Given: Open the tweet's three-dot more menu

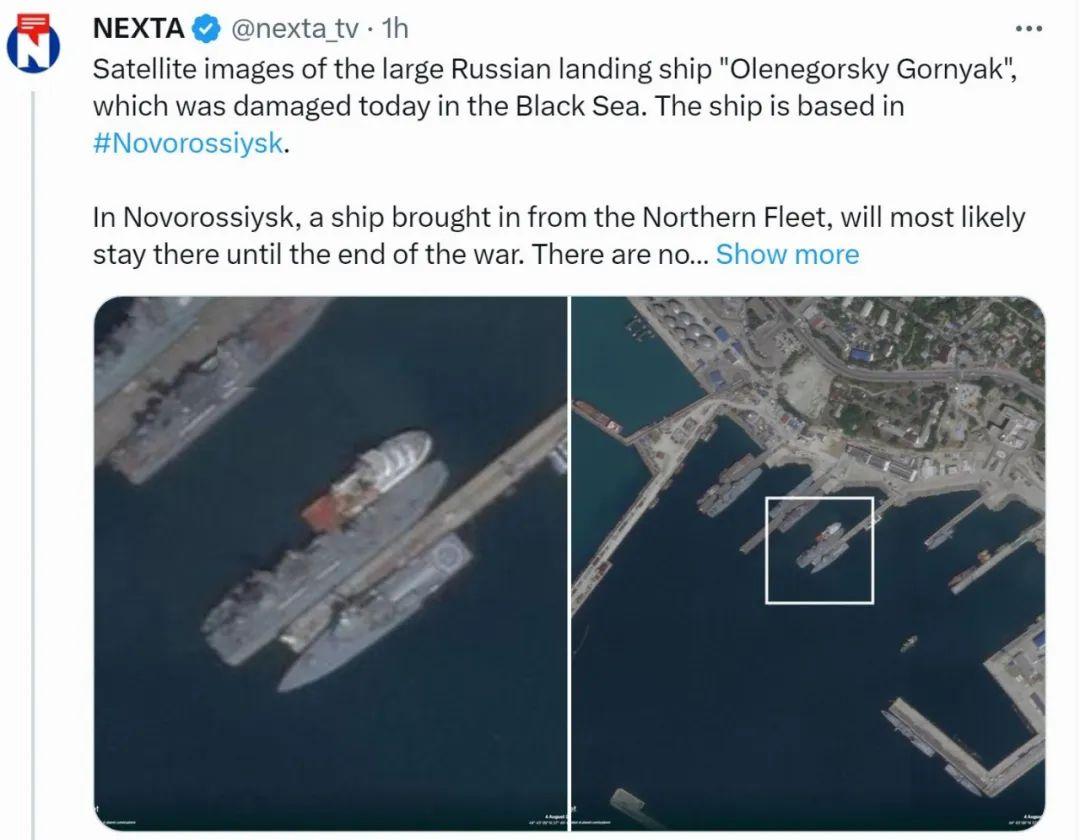Looking at the screenshot, I should (x=1029, y=28).
